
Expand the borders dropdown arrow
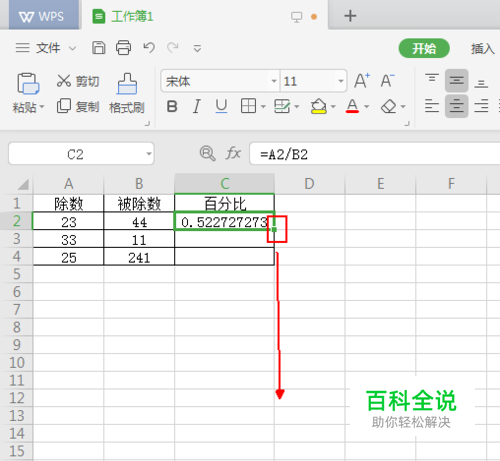tap(263, 107)
